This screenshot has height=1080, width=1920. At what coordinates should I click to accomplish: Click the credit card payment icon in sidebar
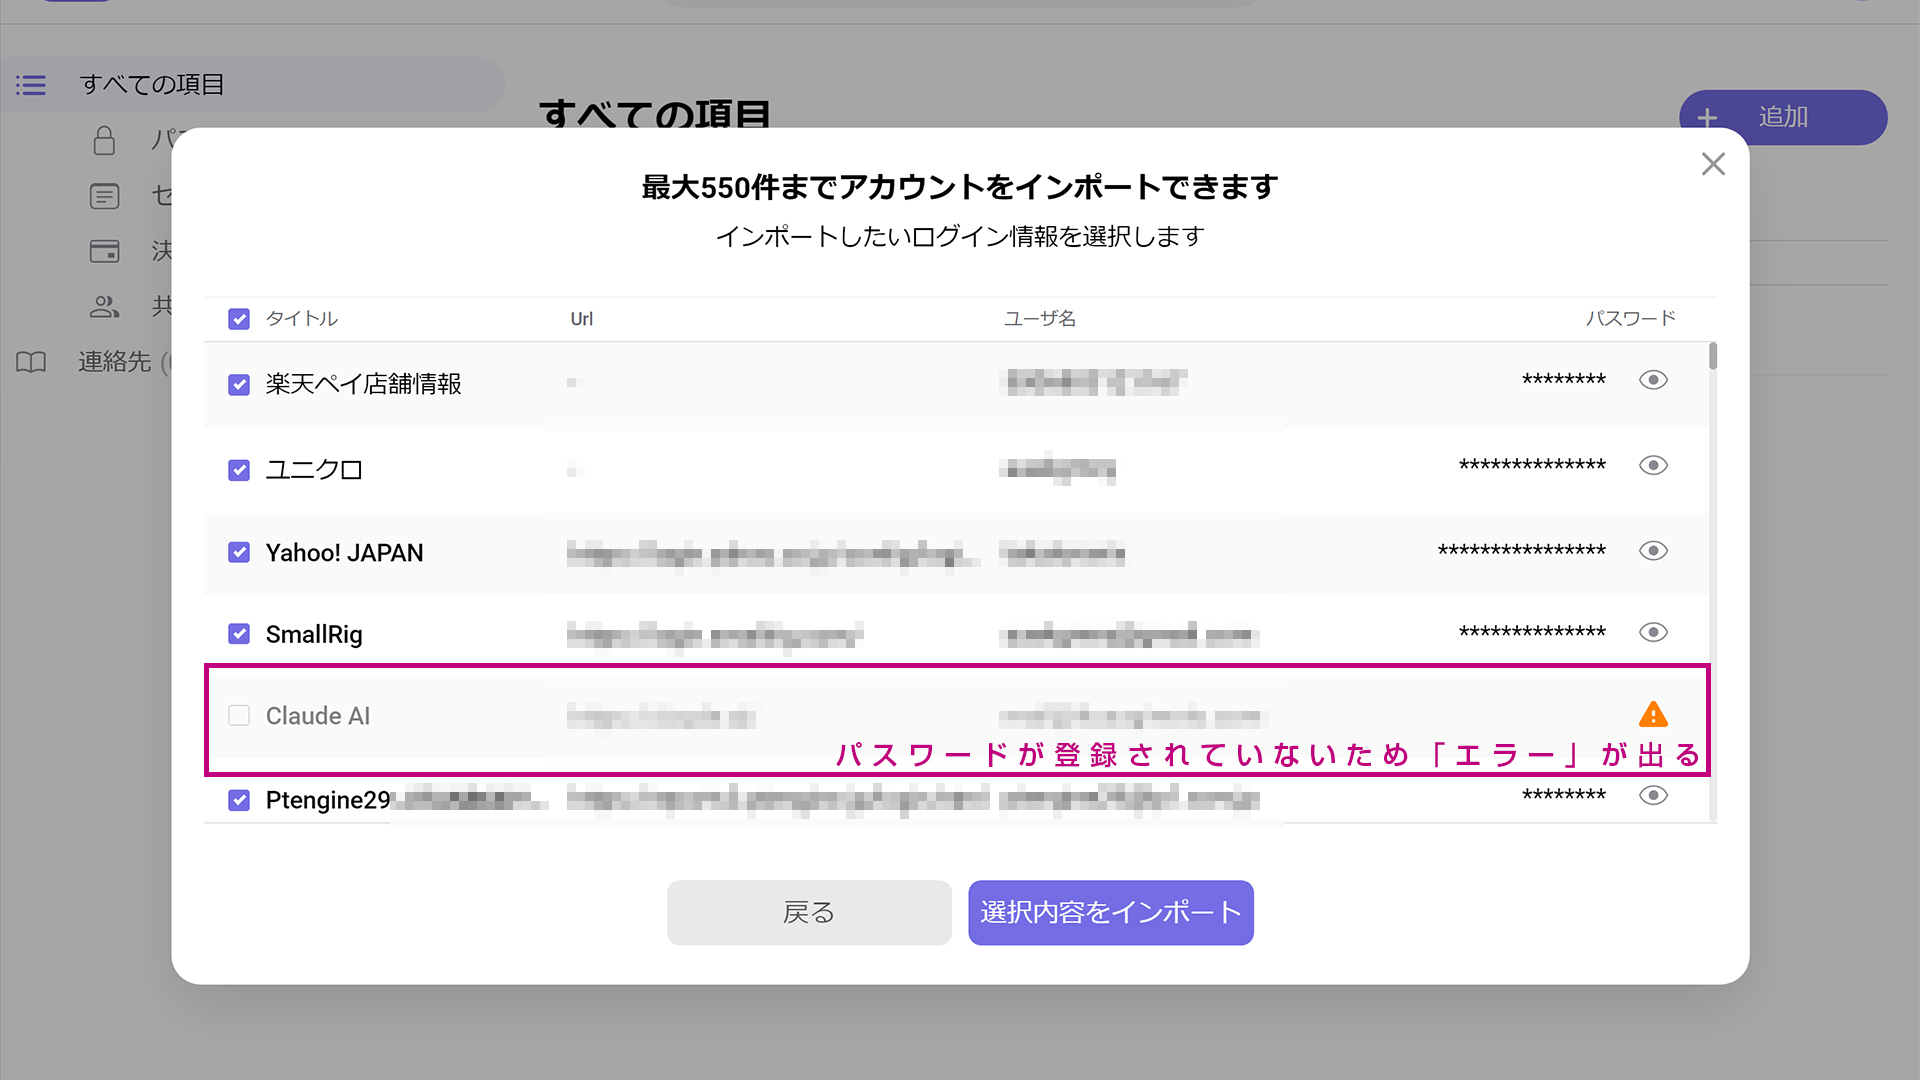coord(104,251)
